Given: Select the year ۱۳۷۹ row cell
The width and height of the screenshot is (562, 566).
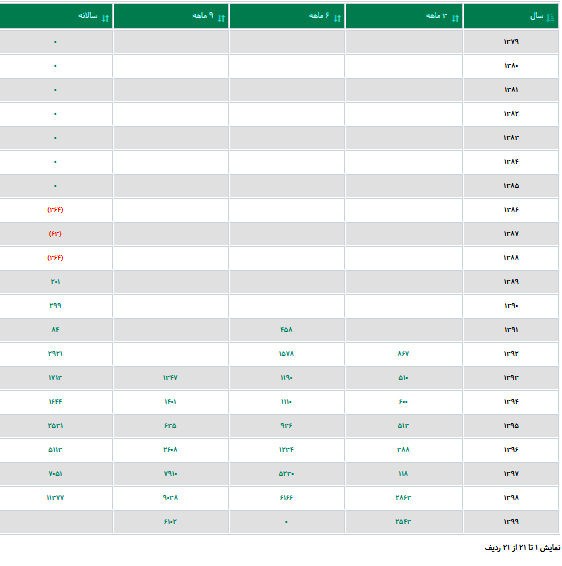Looking at the screenshot, I should pyautogui.click(x=511, y=42).
